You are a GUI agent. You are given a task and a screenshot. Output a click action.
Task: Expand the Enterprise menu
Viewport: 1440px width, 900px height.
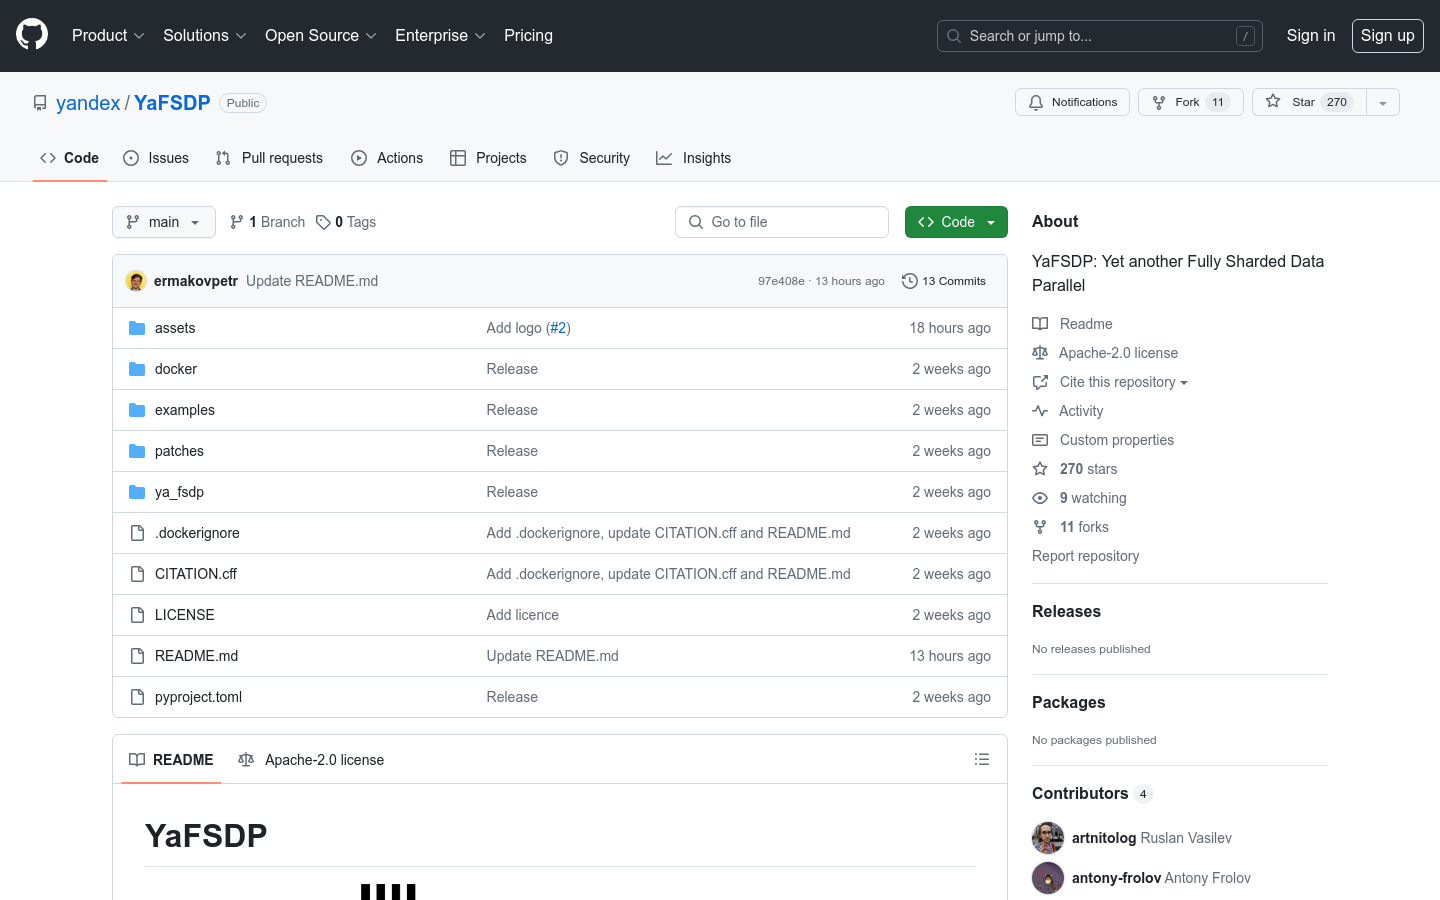[441, 35]
